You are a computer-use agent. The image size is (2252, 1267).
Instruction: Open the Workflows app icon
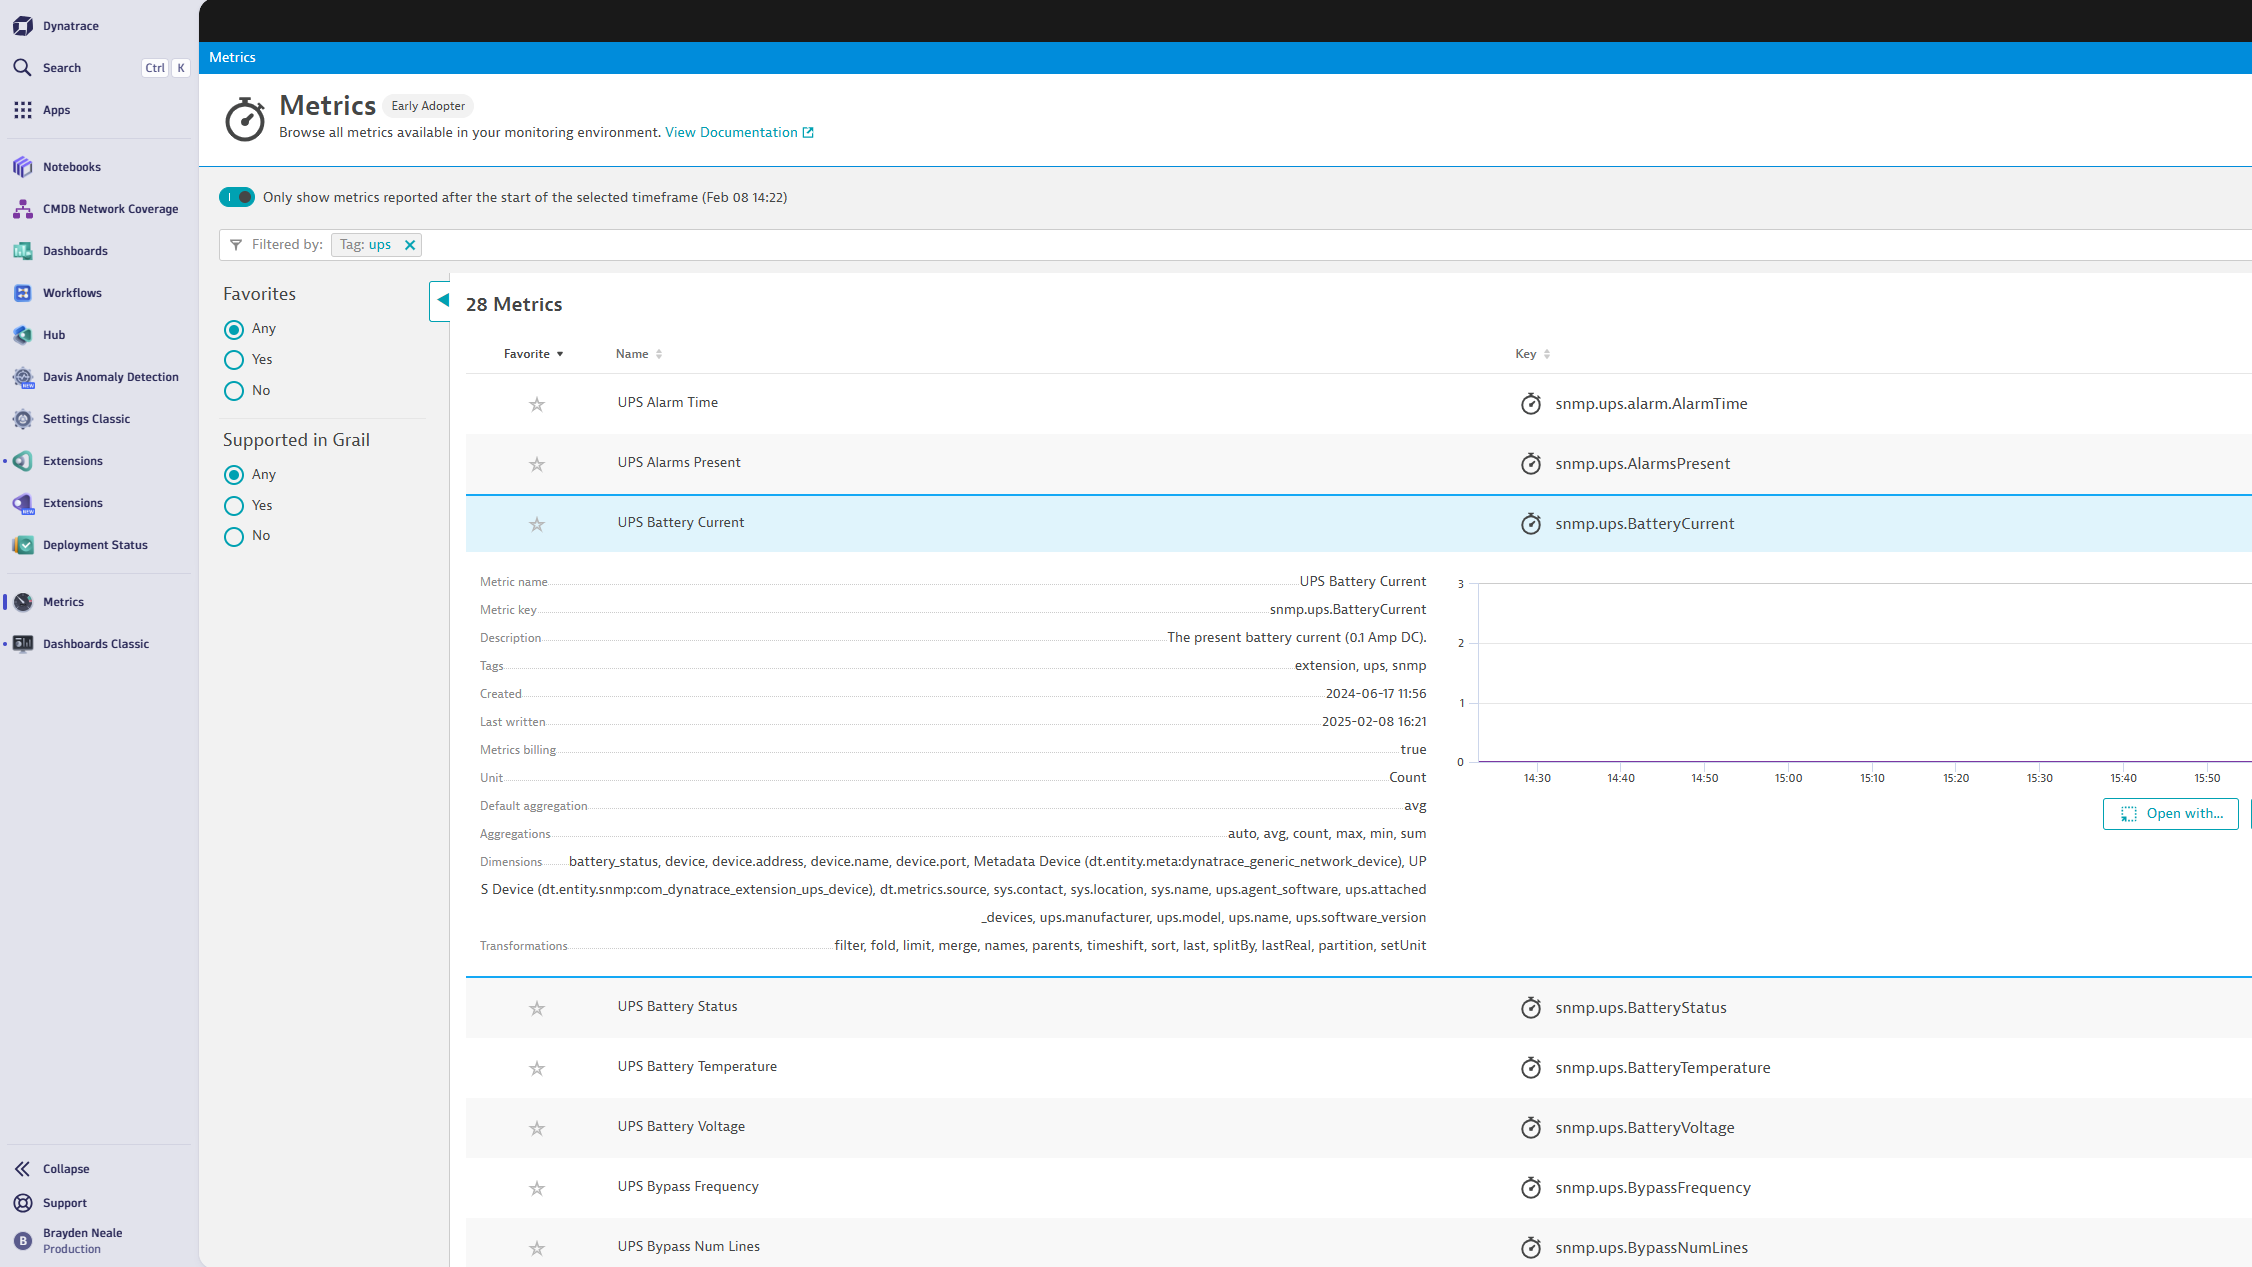23,293
